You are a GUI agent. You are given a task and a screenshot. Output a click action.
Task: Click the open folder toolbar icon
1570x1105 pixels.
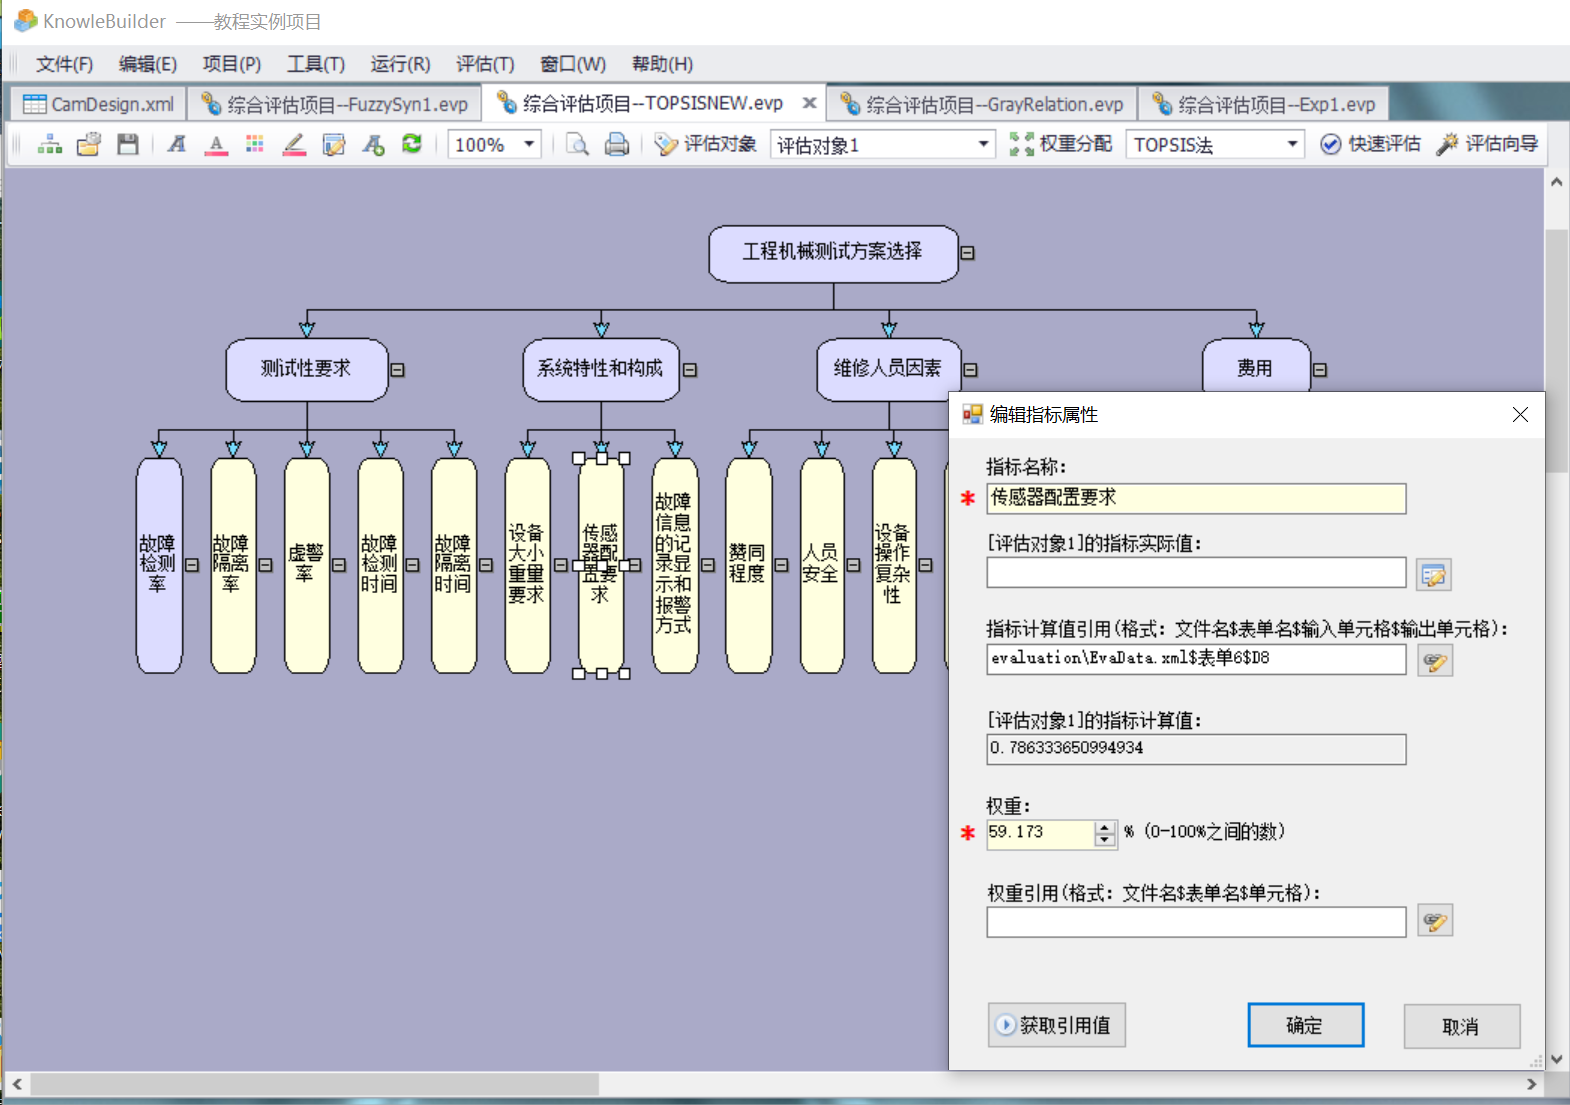click(89, 145)
